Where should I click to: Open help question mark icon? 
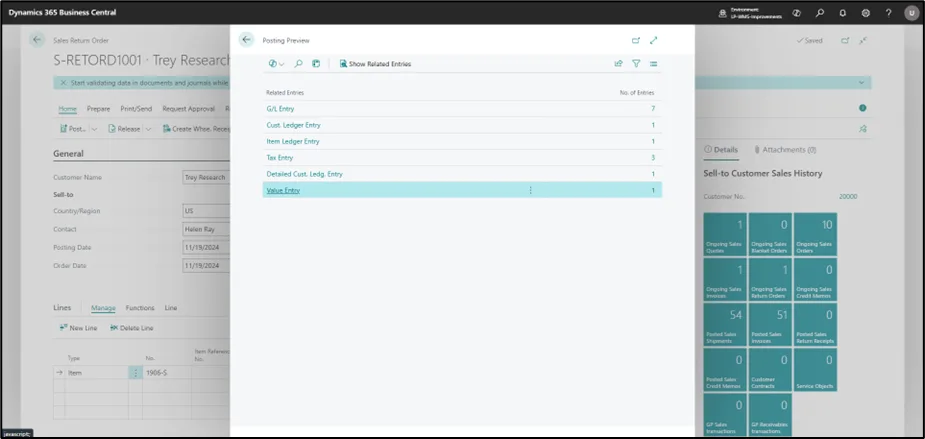[888, 13]
